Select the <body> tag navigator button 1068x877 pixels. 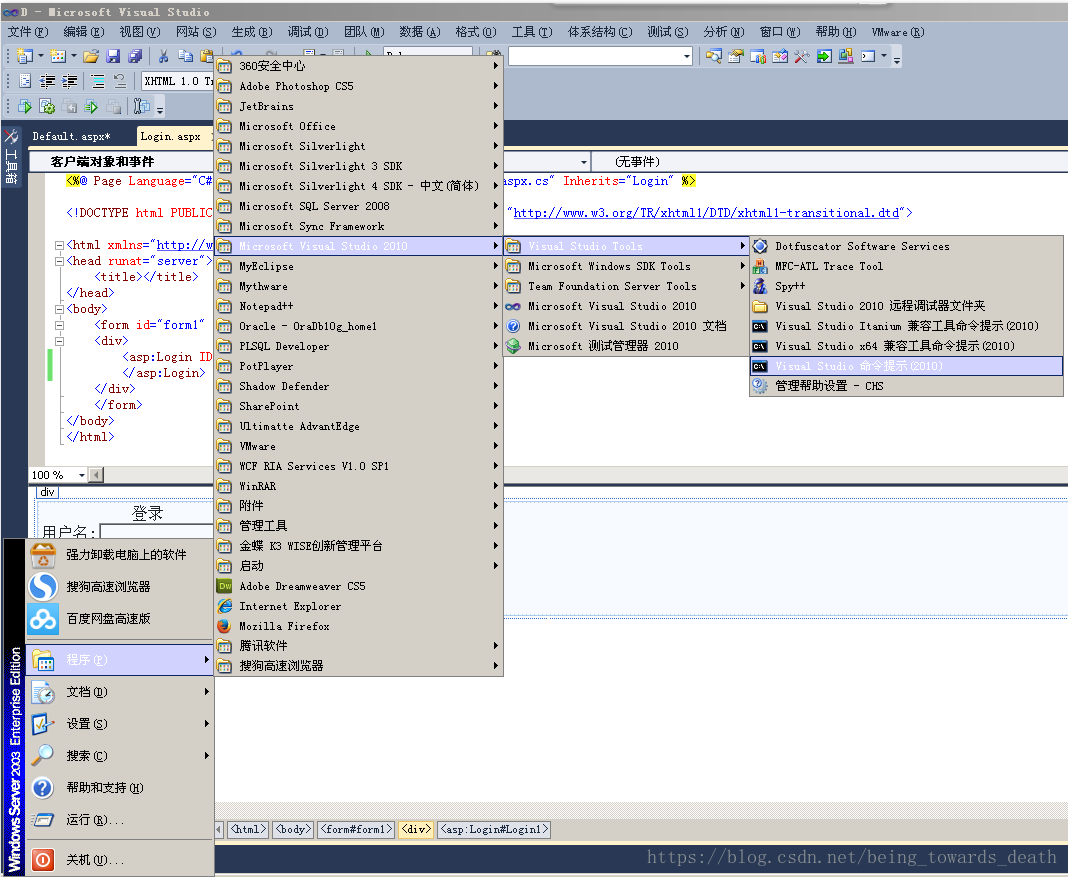coord(293,829)
